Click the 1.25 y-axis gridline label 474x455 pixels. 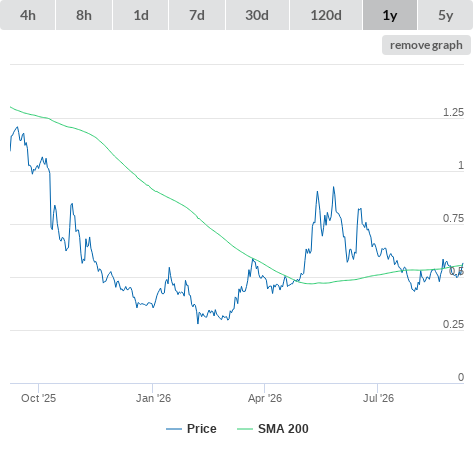pyautogui.click(x=453, y=113)
